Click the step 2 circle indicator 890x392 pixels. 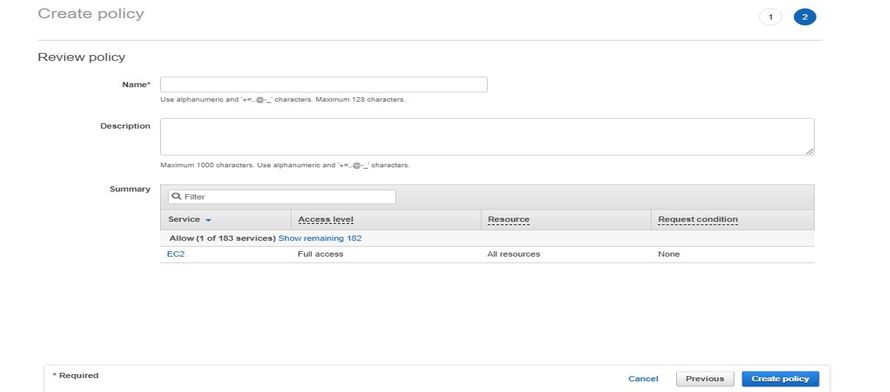[x=805, y=18]
